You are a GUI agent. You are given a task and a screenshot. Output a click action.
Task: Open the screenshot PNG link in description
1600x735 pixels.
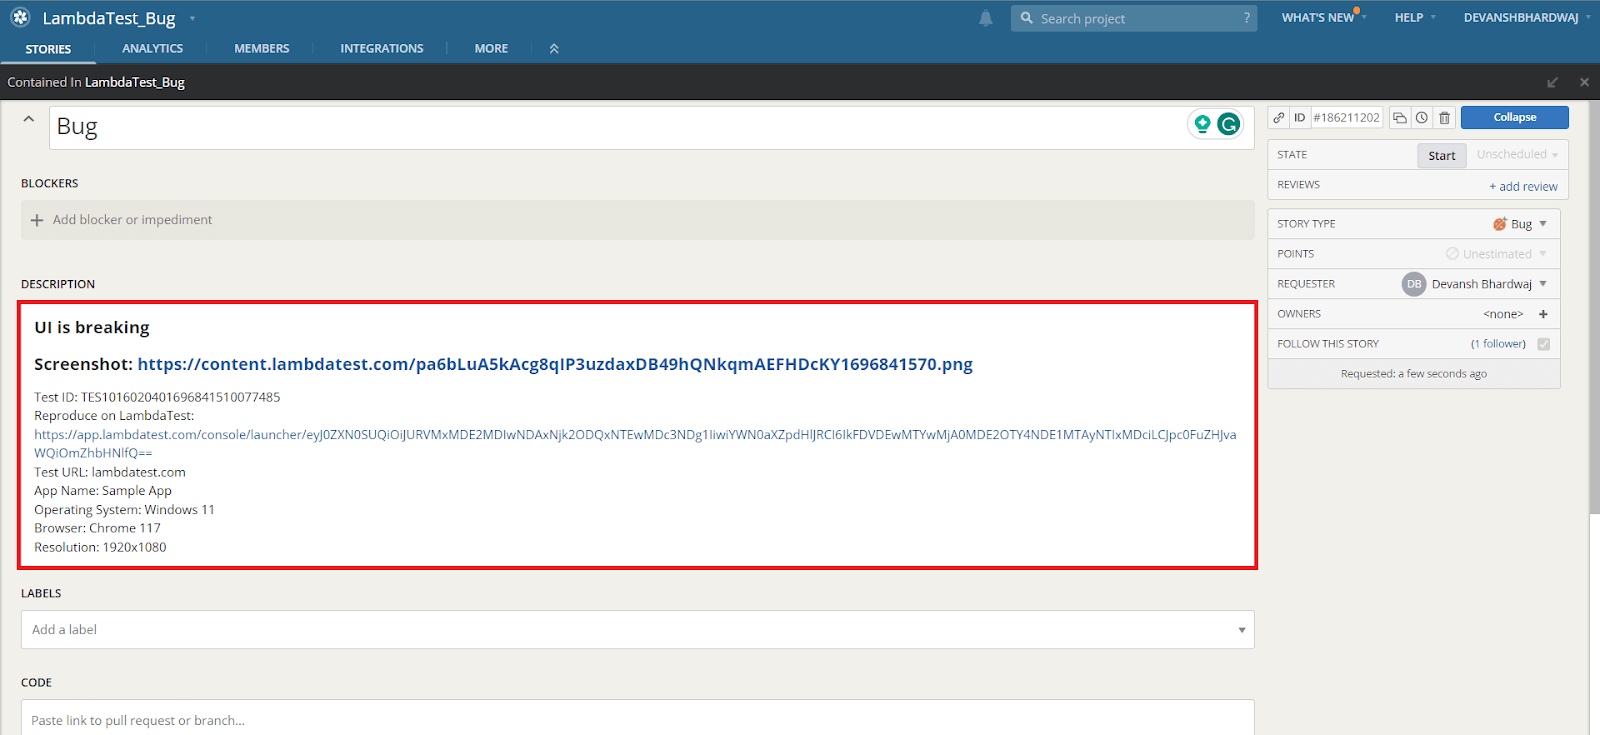[x=555, y=364]
